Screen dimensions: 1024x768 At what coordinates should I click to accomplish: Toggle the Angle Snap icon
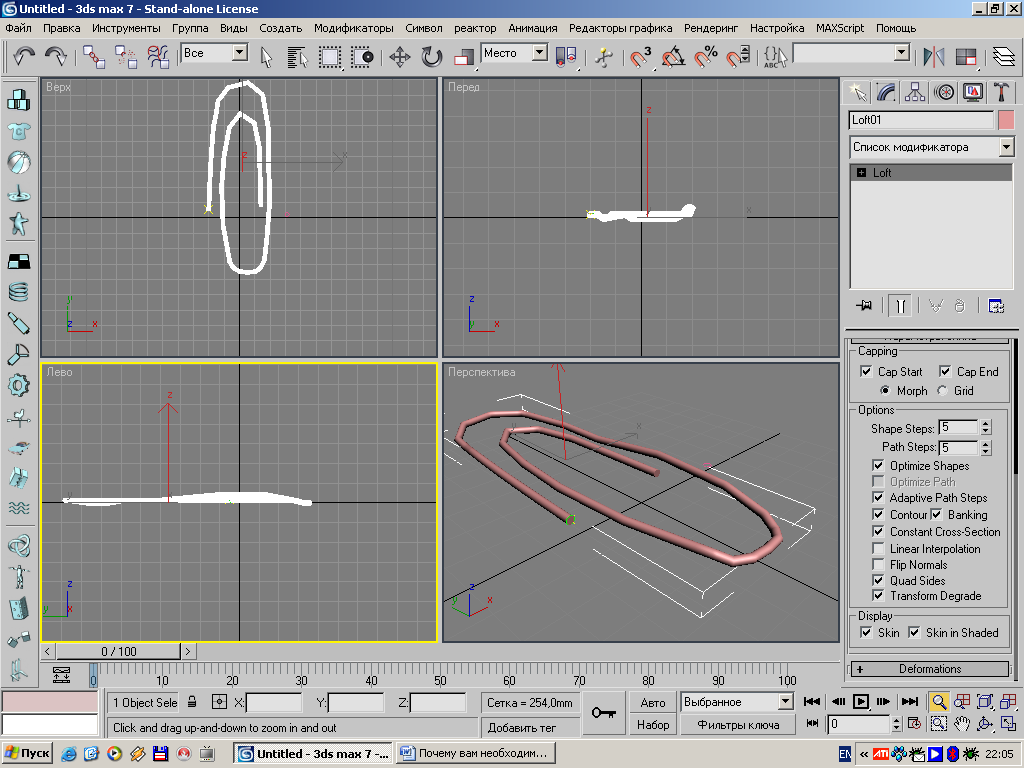673,57
